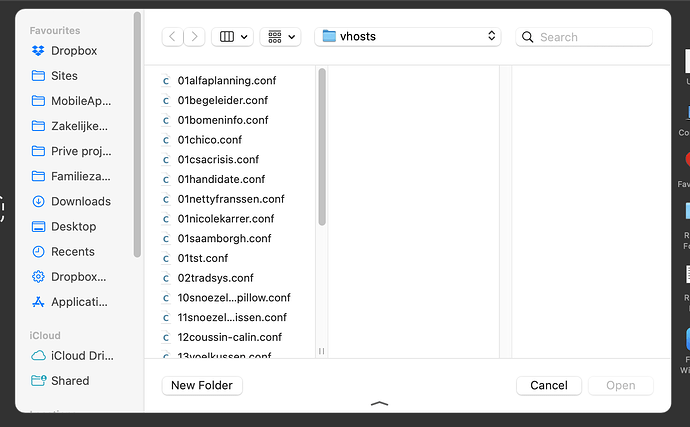The width and height of the screenshot is (690, 427).
Task: Open the grouping options dropdown
Action: tap(280, 37)
